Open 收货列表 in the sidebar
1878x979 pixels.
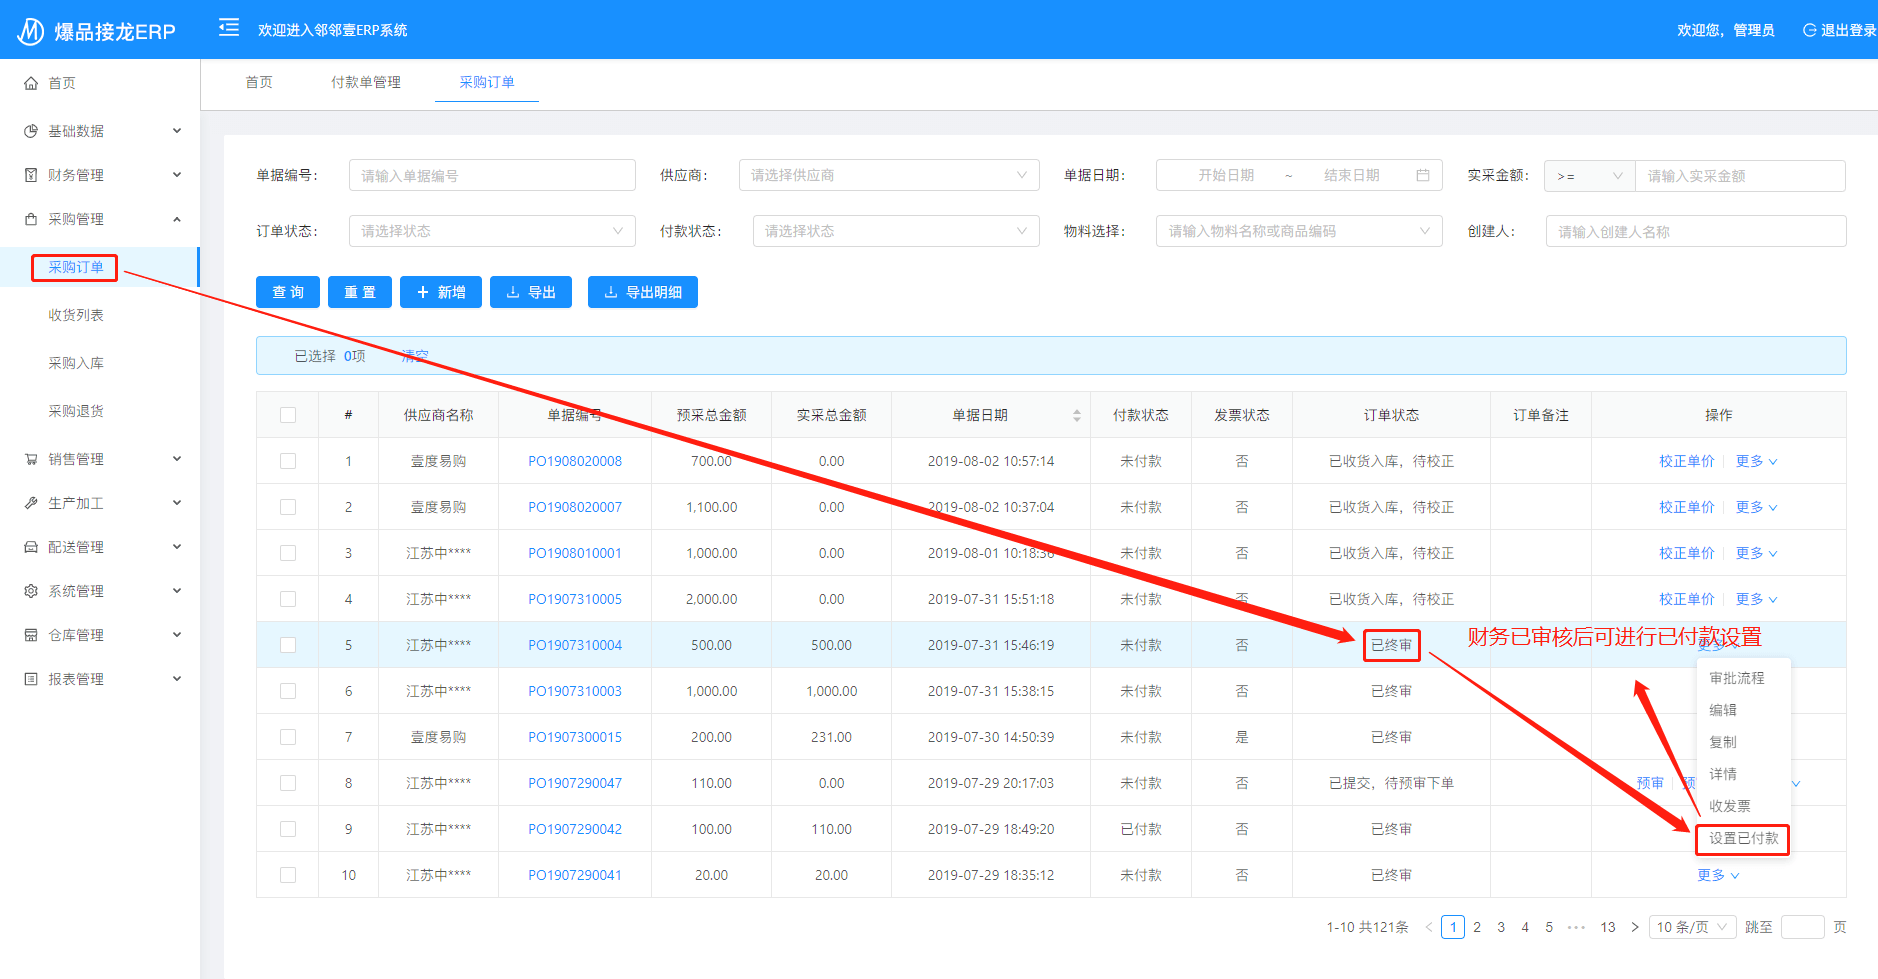[76, 315]
